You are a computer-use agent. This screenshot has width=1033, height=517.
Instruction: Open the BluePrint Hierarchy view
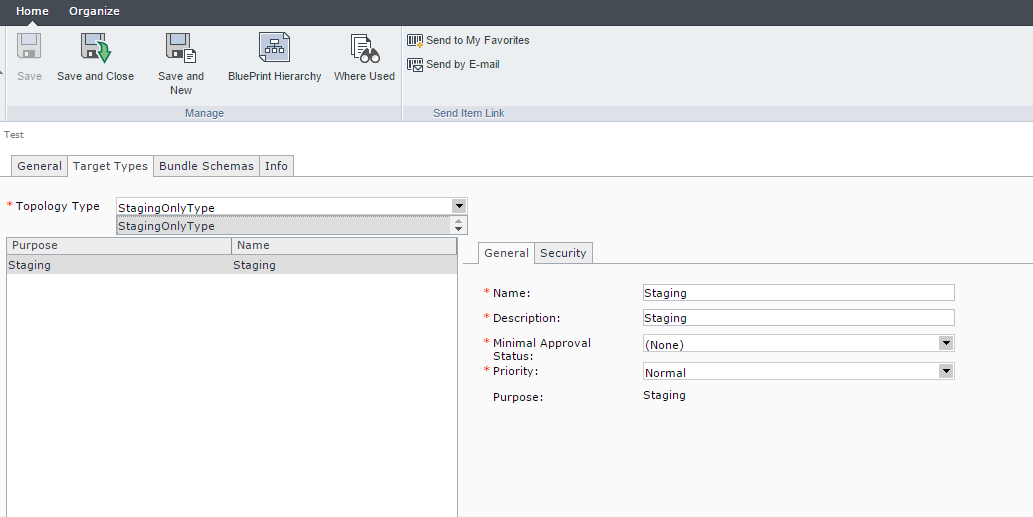tap(274, 48)
